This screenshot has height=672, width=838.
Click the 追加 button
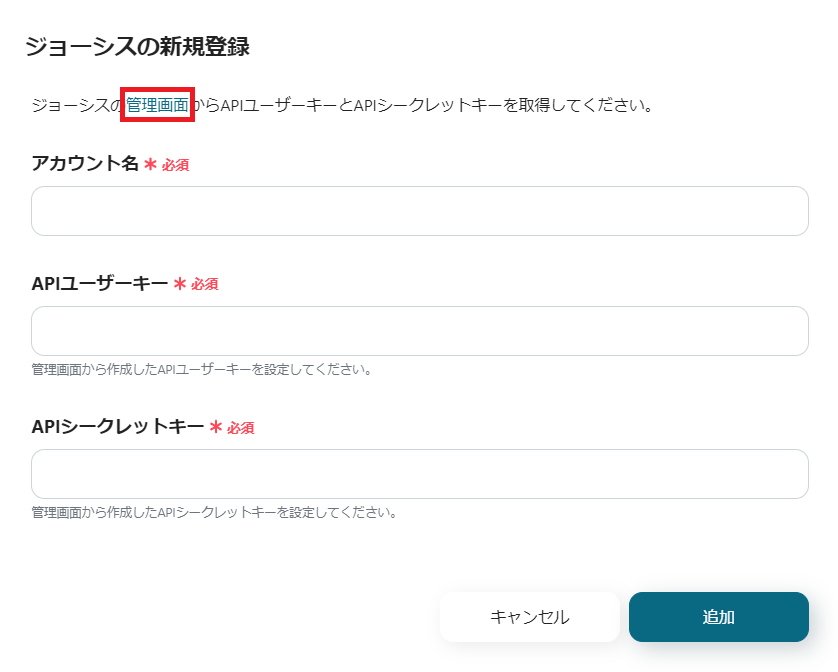coord(718,617)
